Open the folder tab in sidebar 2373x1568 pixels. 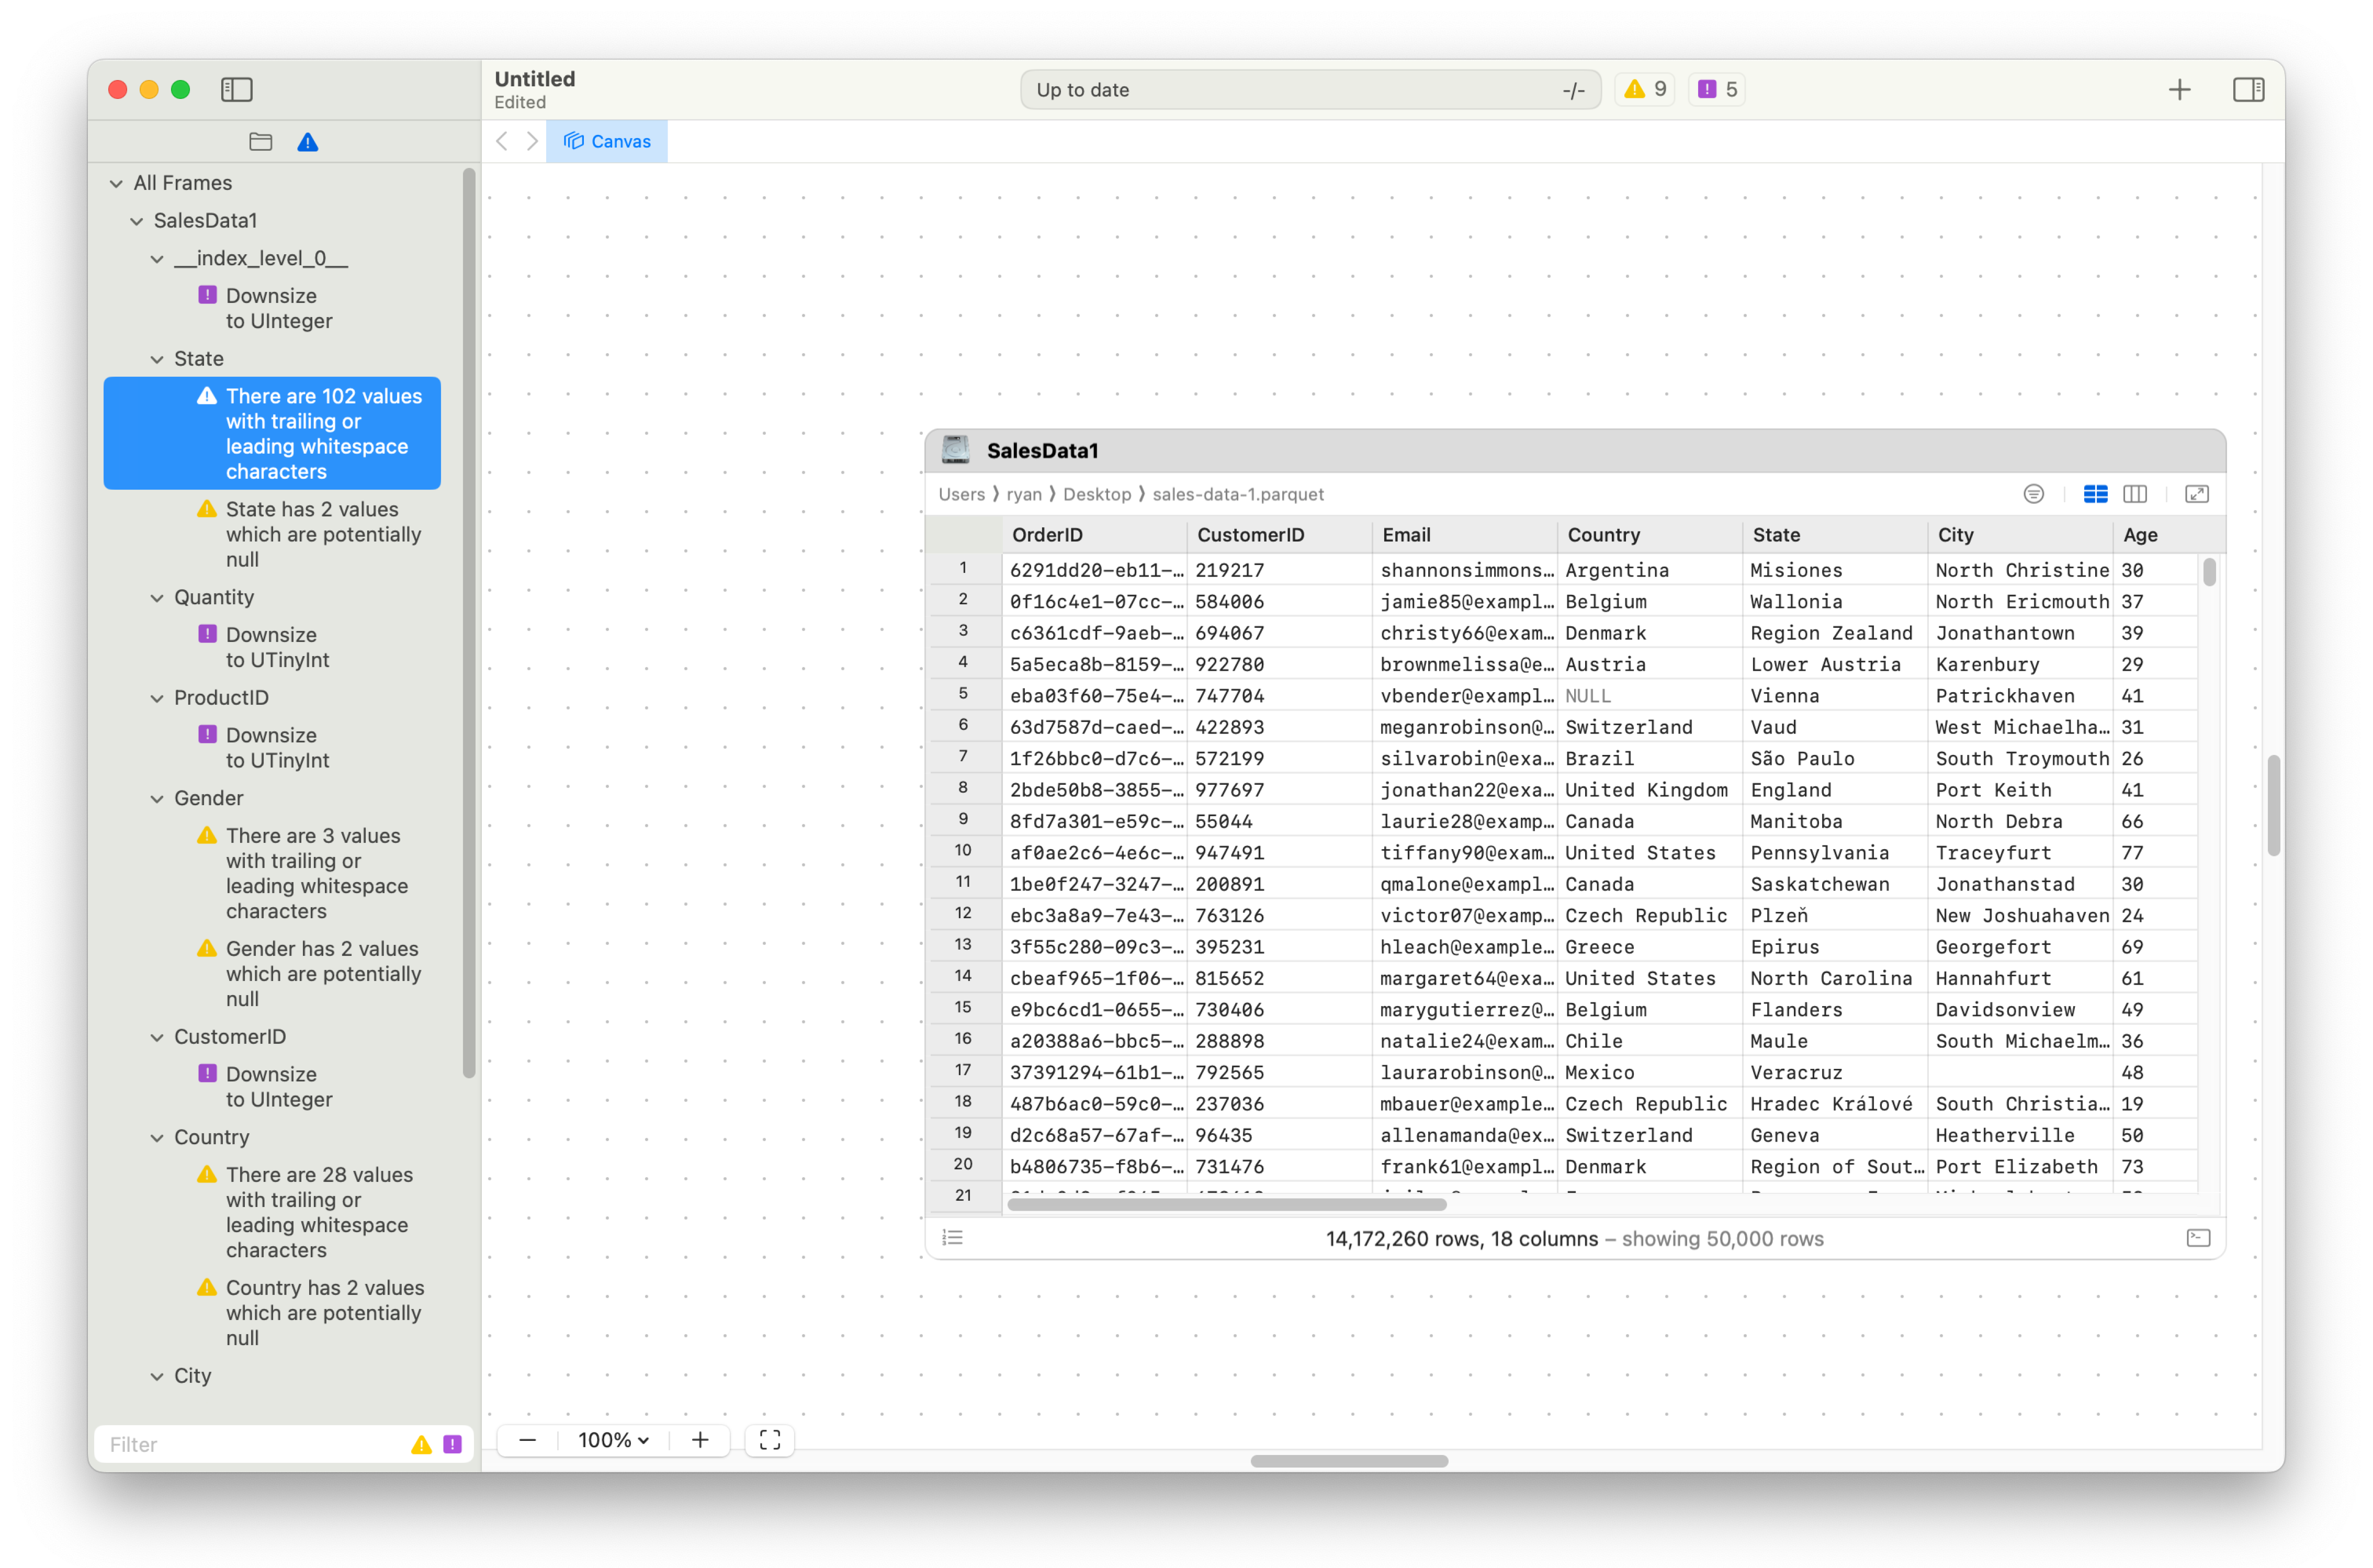(x=261, y=142)
